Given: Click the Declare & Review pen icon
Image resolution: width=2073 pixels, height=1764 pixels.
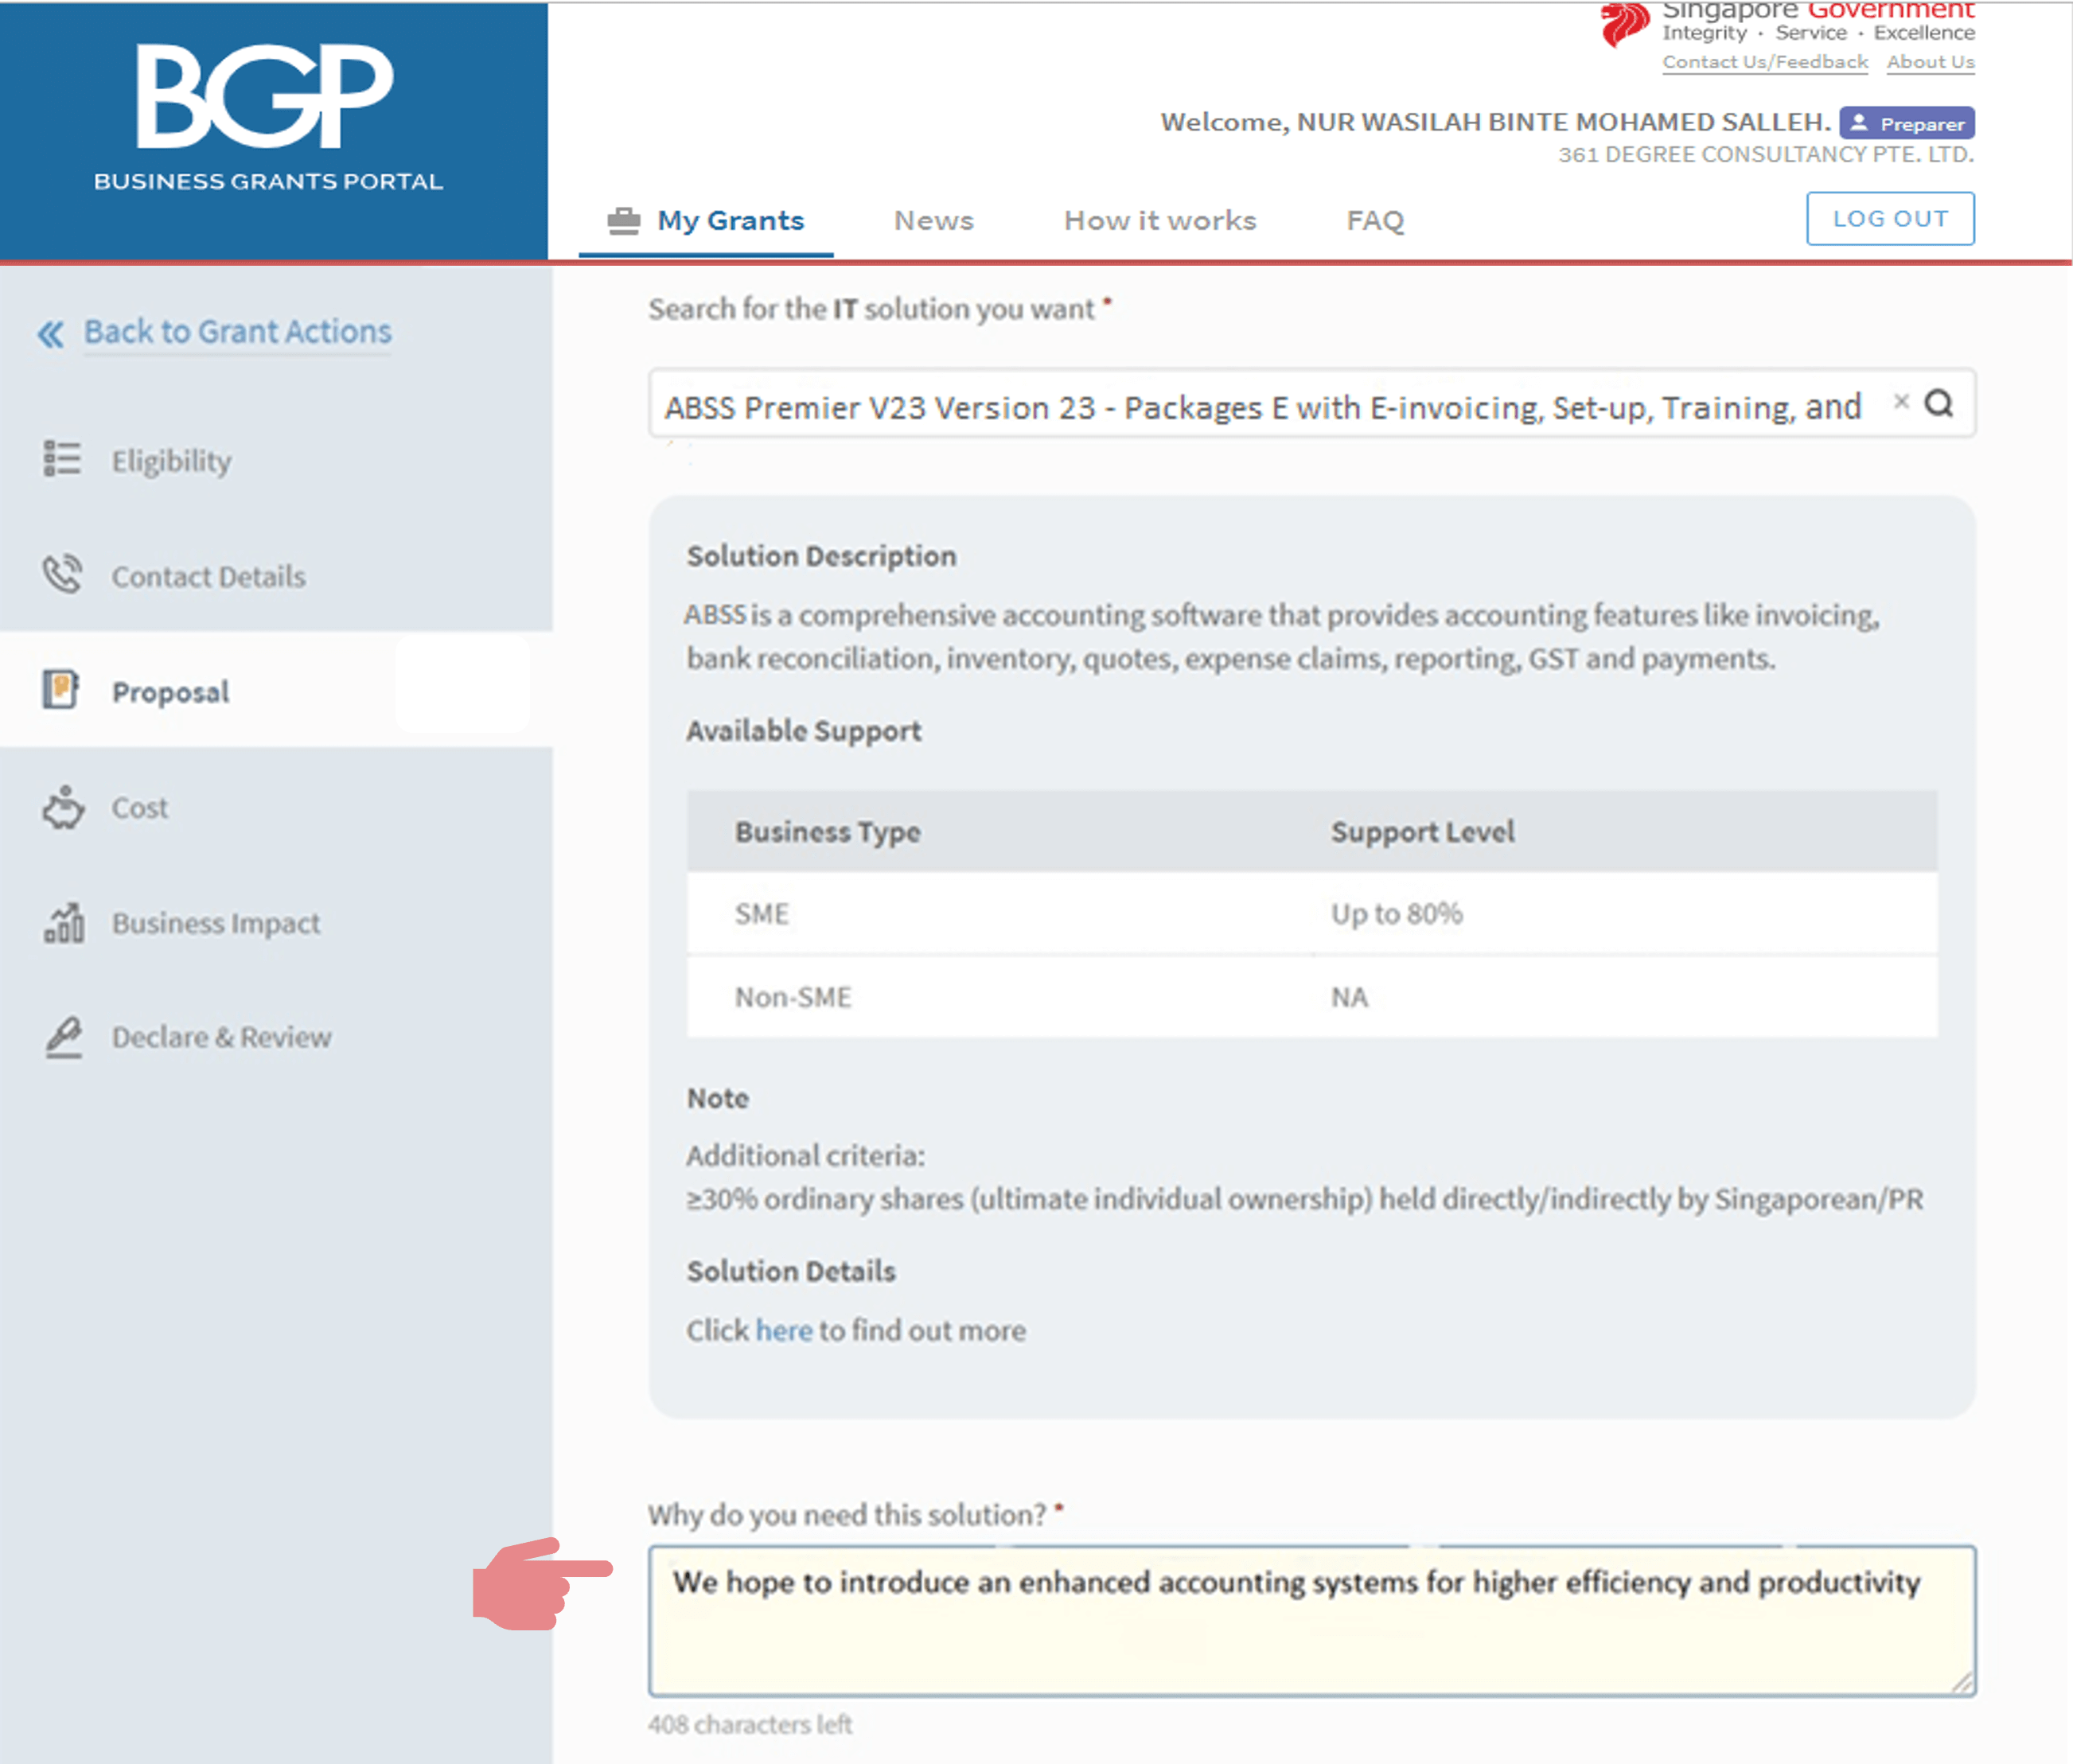Looking at the screenshot, I should [x=62, y=1037].
